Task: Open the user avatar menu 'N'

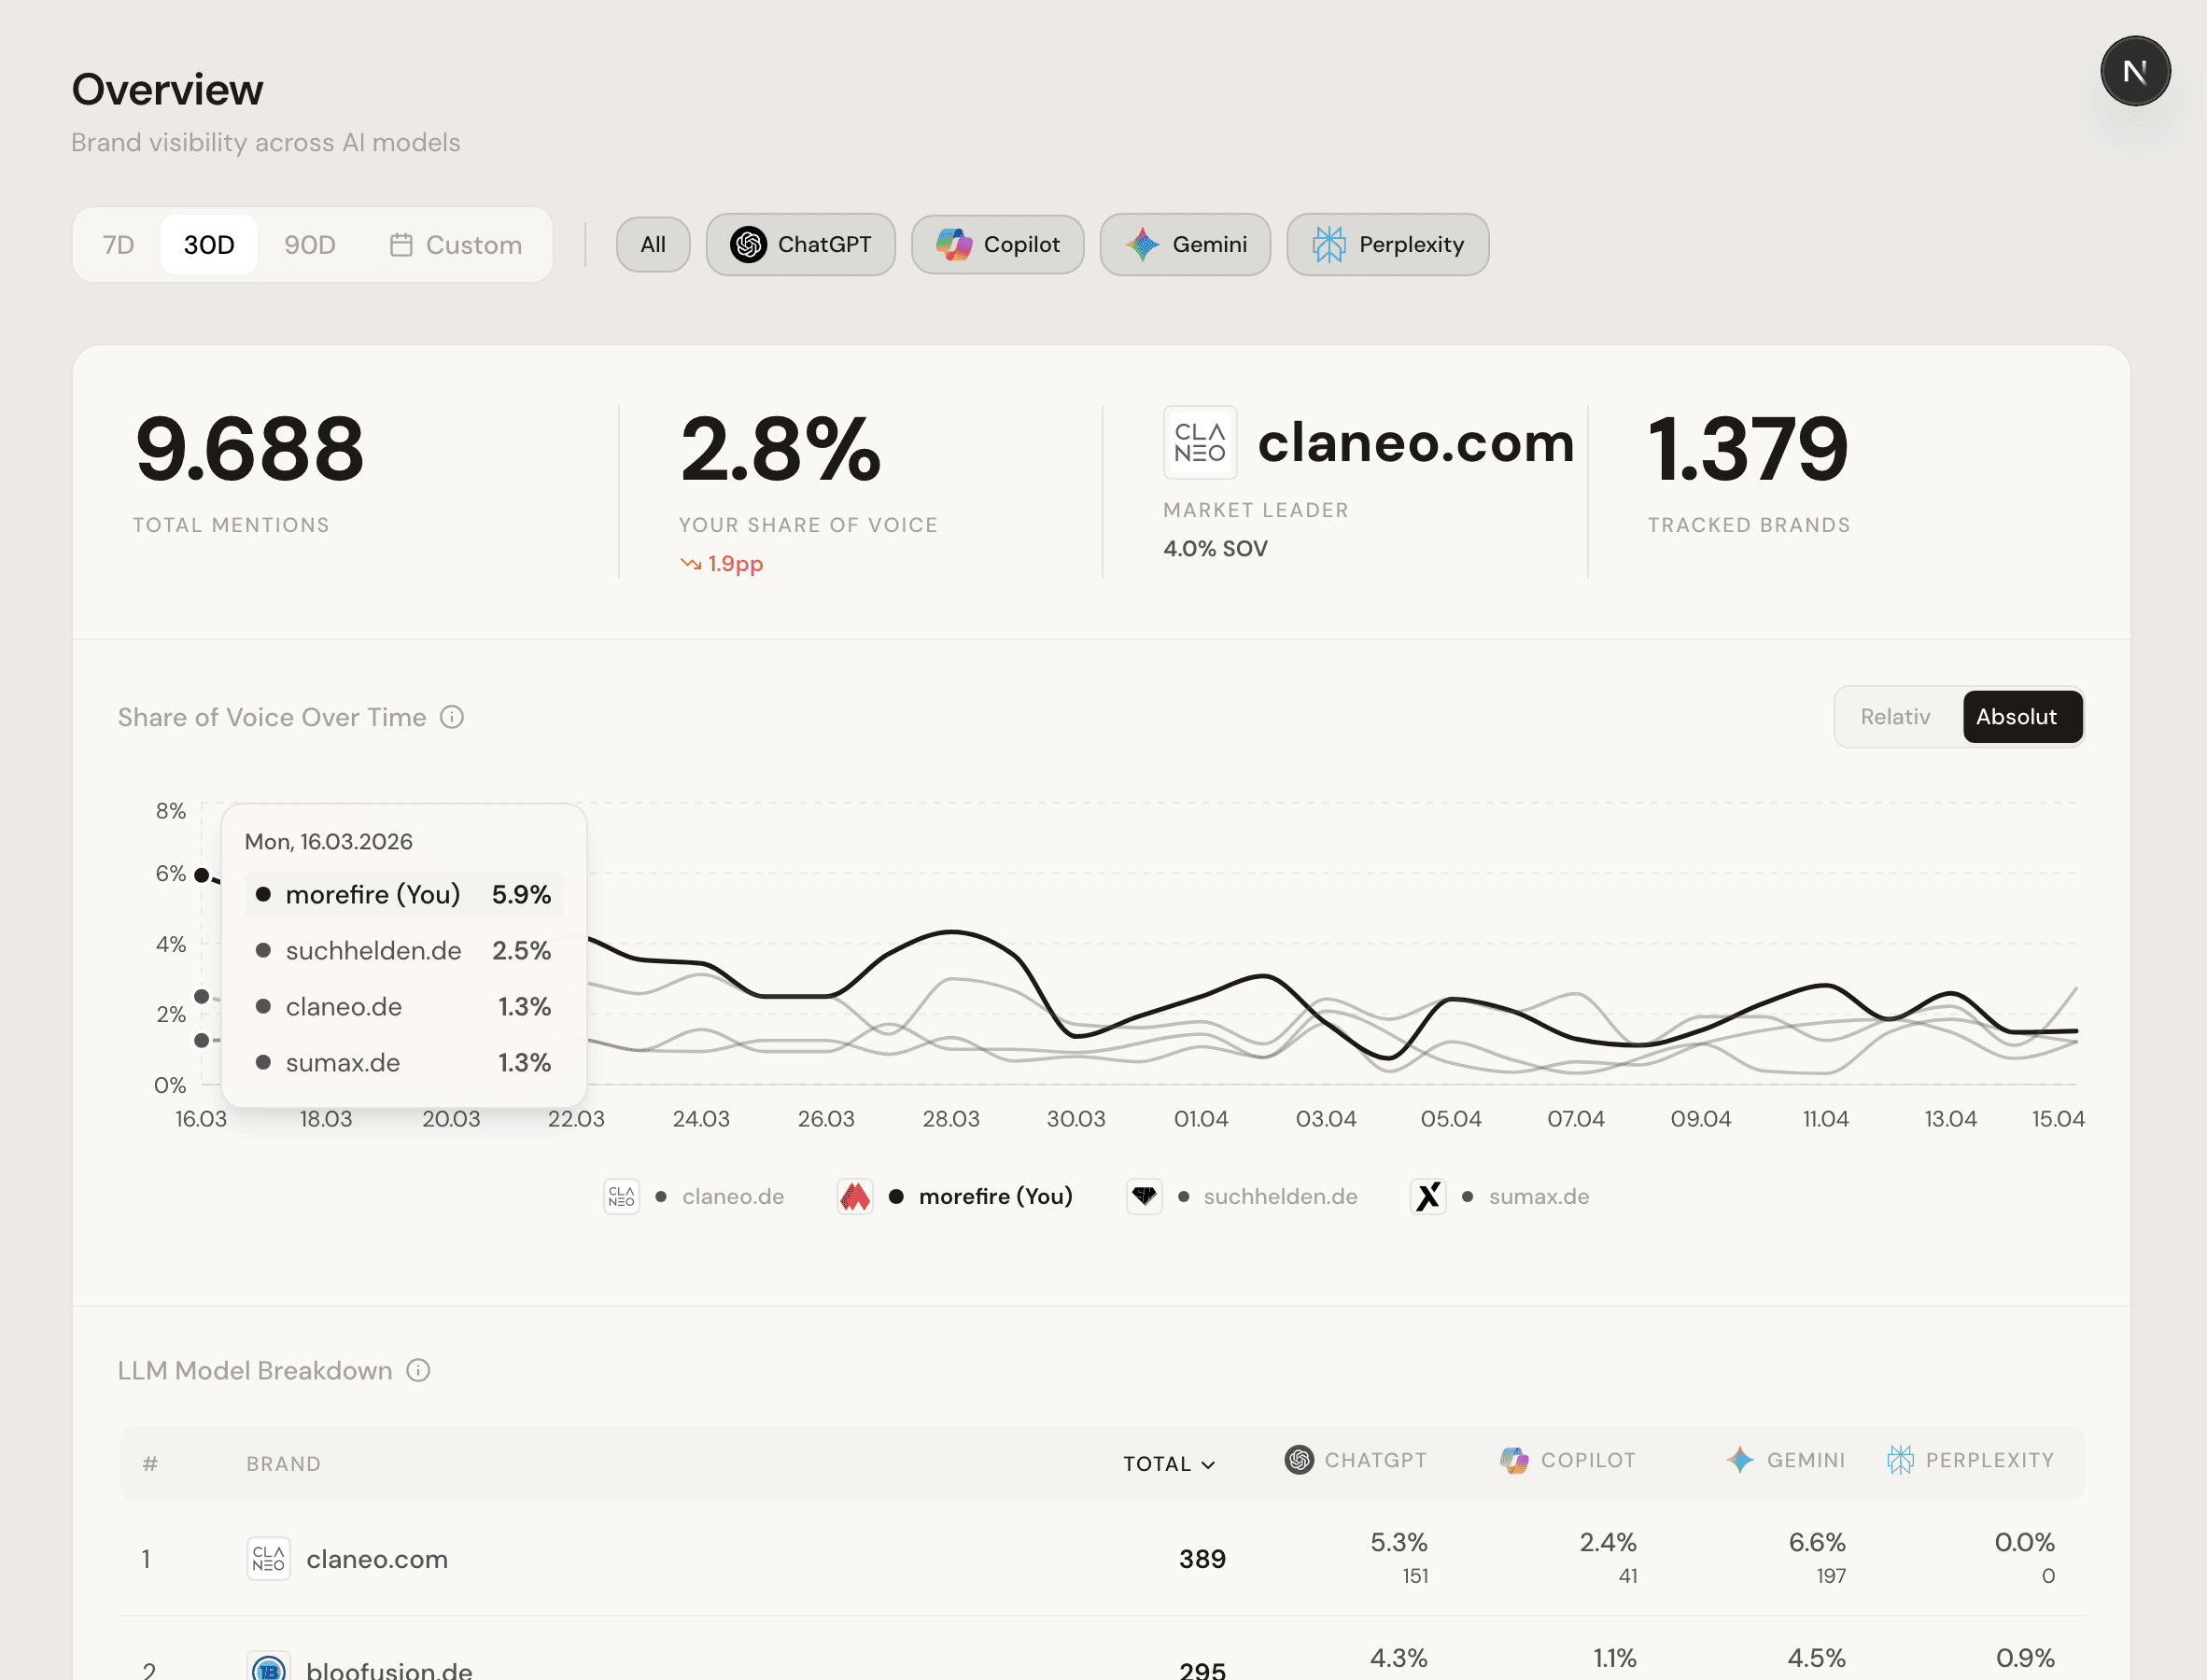Action: [x=2135, y=71]
